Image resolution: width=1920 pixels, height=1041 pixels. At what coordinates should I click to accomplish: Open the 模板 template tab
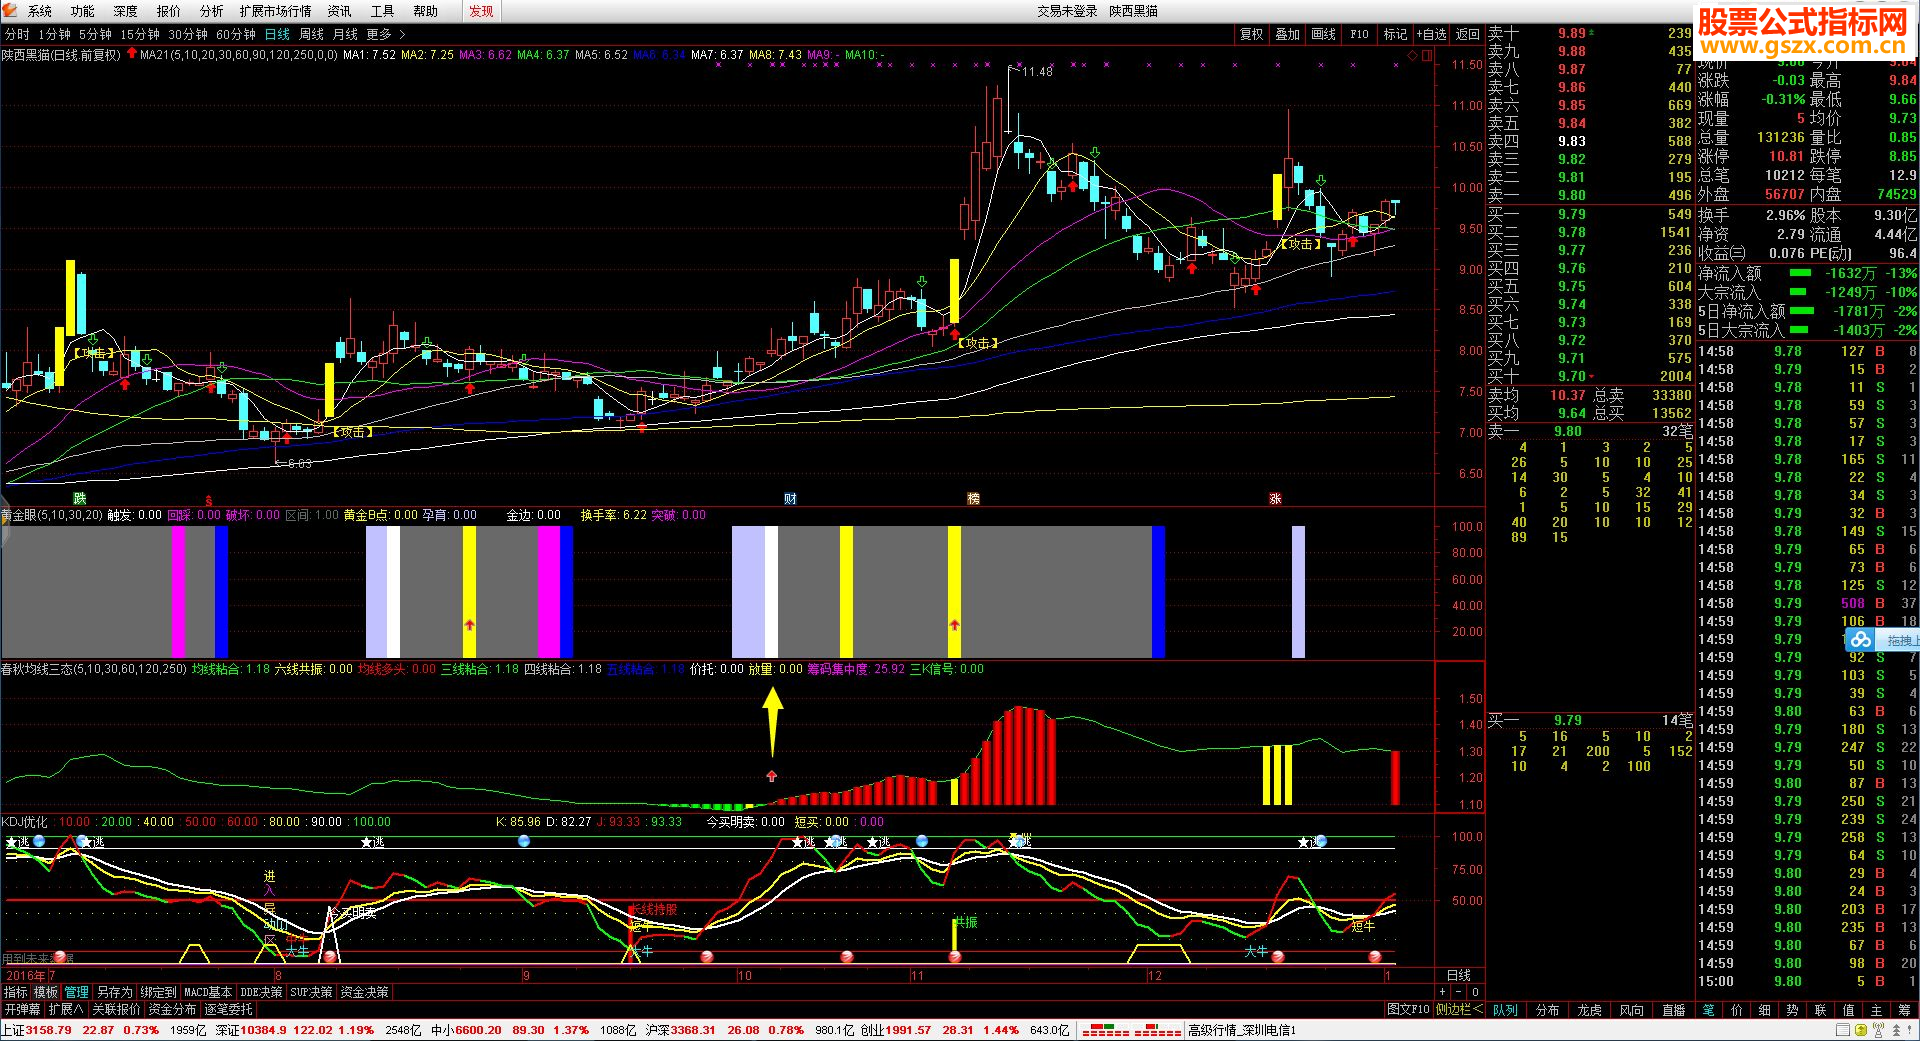[x=46, y=992]
